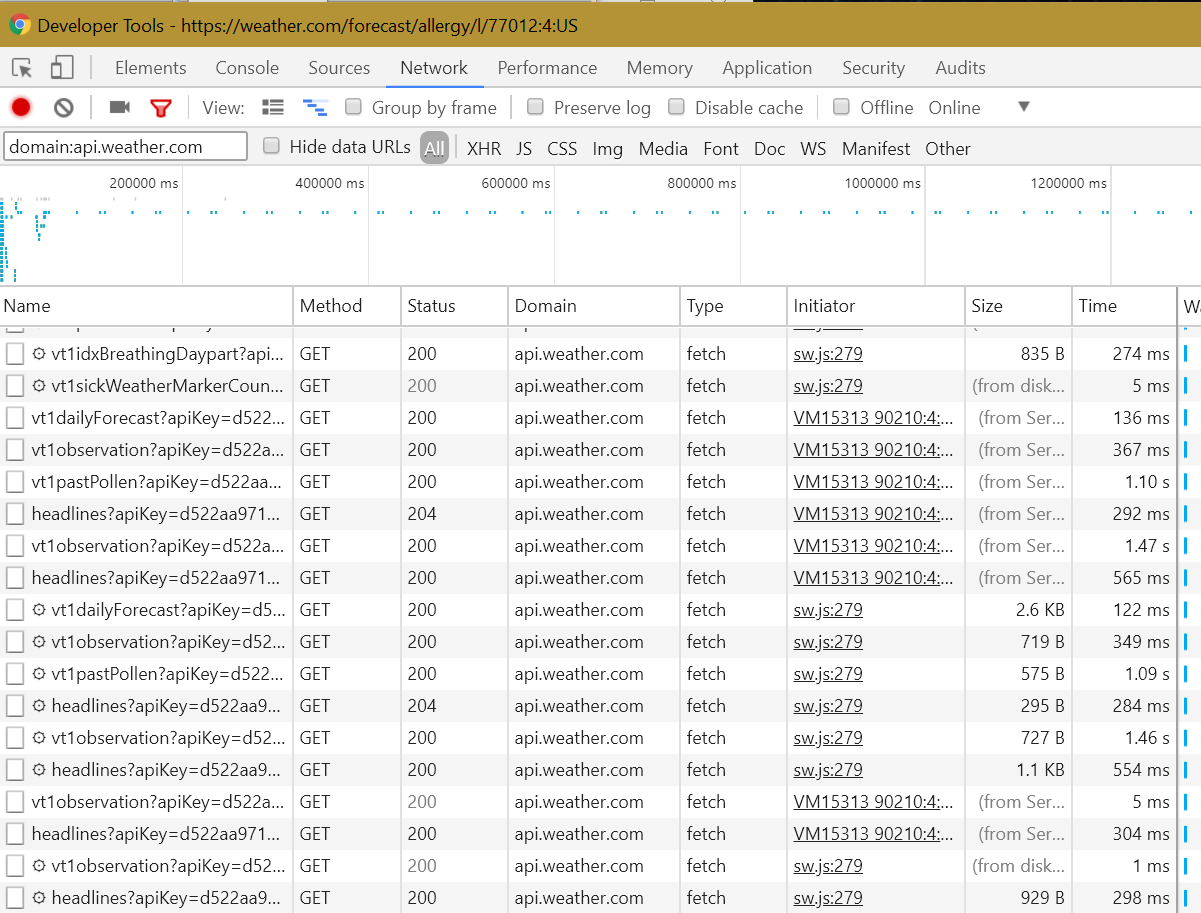Click the Chrome icon in the title bar
The width and height of the screenshot is (1201, 913).
pyautogui.click(x=19, y=25)
